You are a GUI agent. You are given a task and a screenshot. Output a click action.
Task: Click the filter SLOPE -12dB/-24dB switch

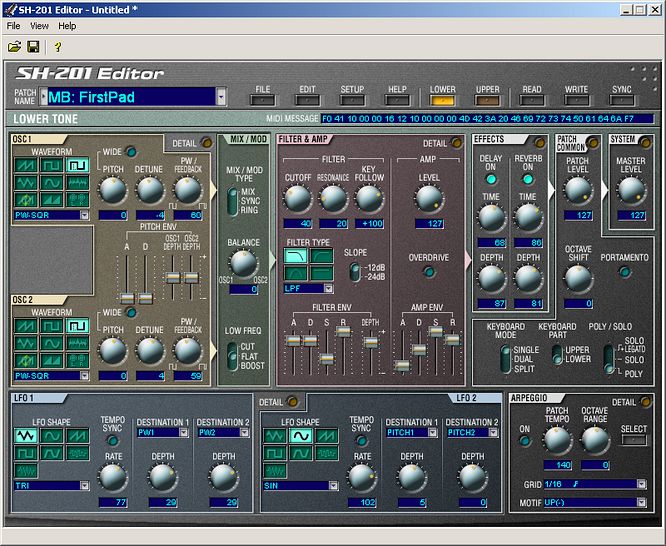coord(354,272)
